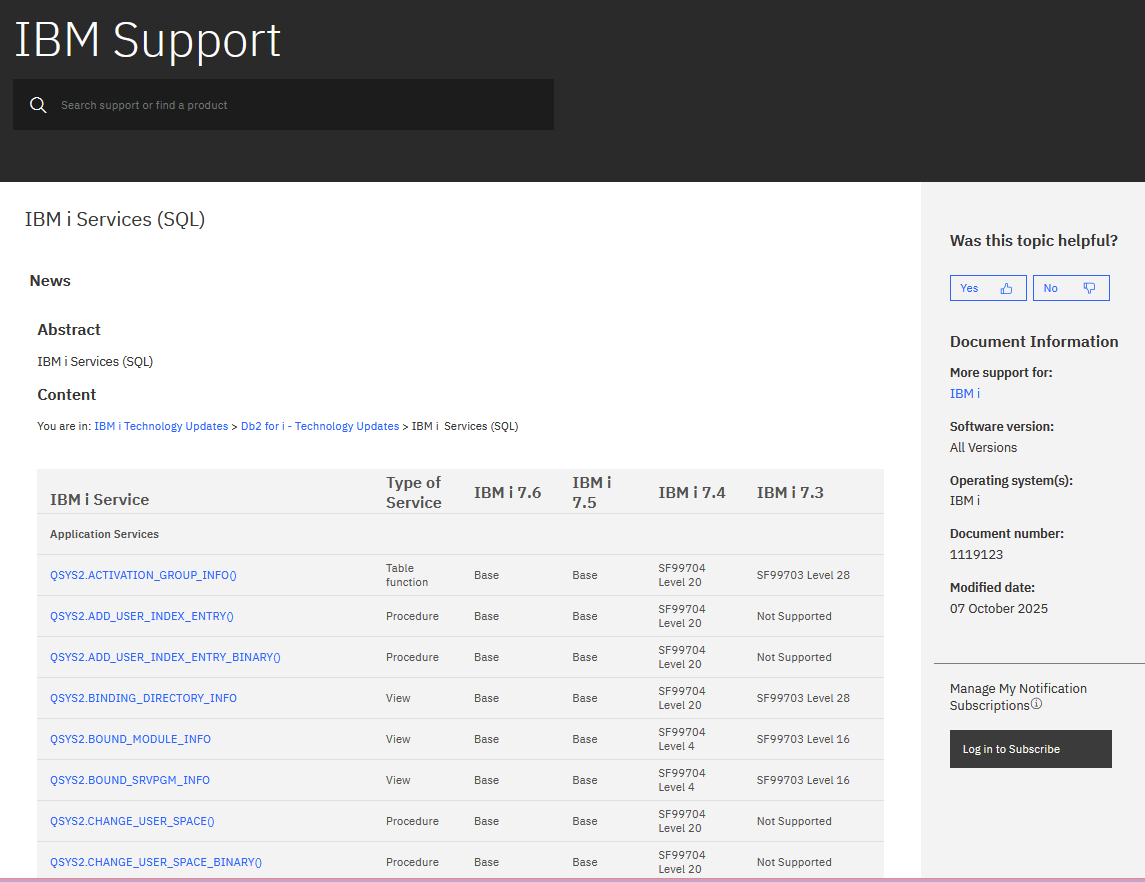The width and height of the screenshot is (1145, 882).
Task: Open QSYS2.BOUND_SRVPGM_INFO link
Action: point(129,780)
